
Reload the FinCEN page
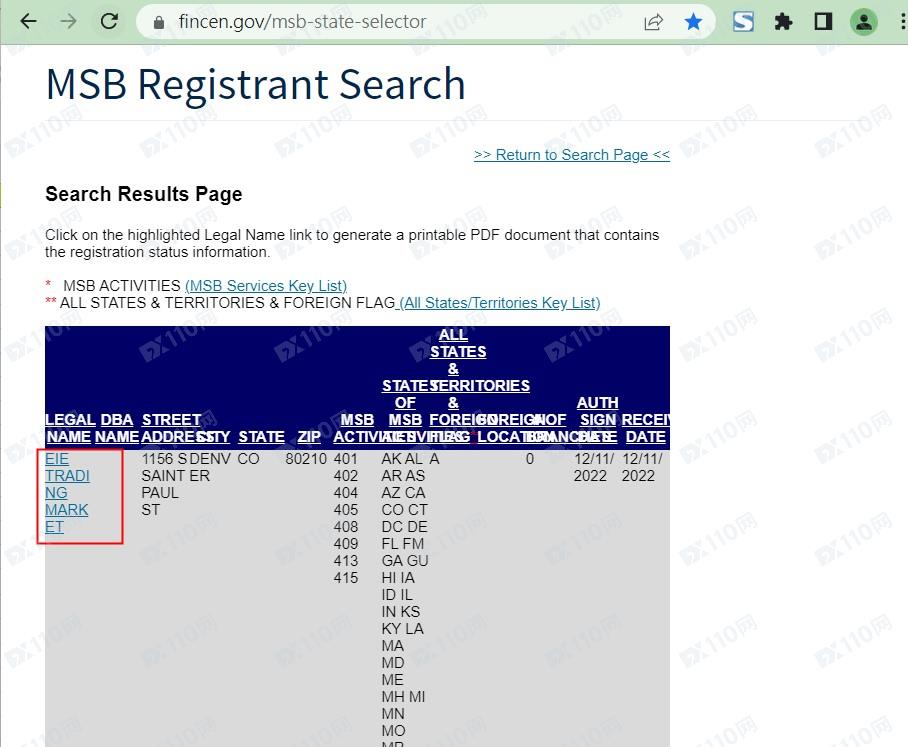coord(110,21)
